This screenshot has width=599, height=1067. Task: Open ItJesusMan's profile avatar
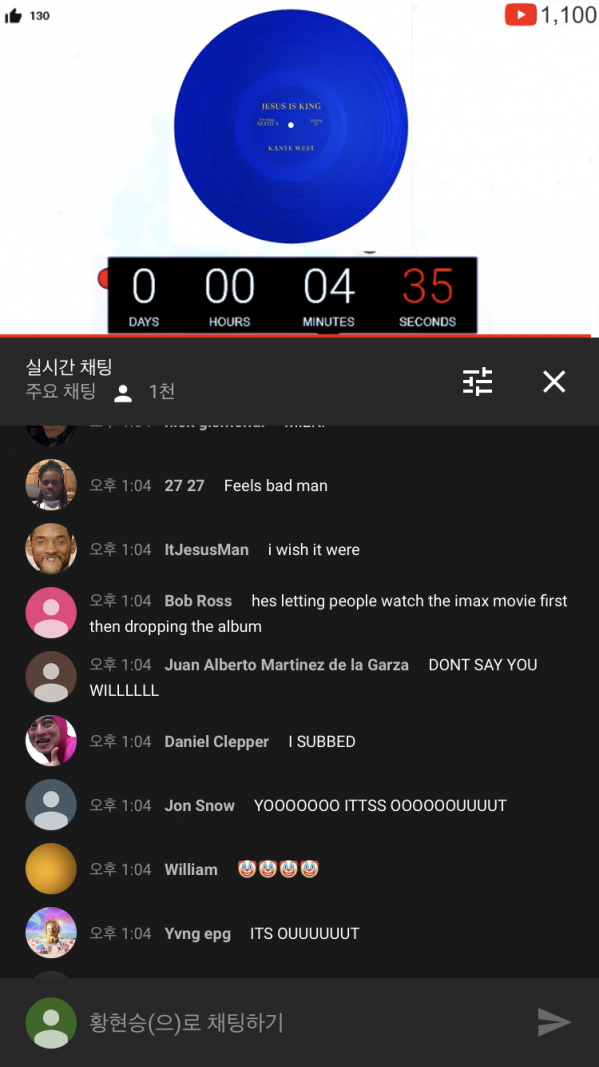(x=51, y=548)
